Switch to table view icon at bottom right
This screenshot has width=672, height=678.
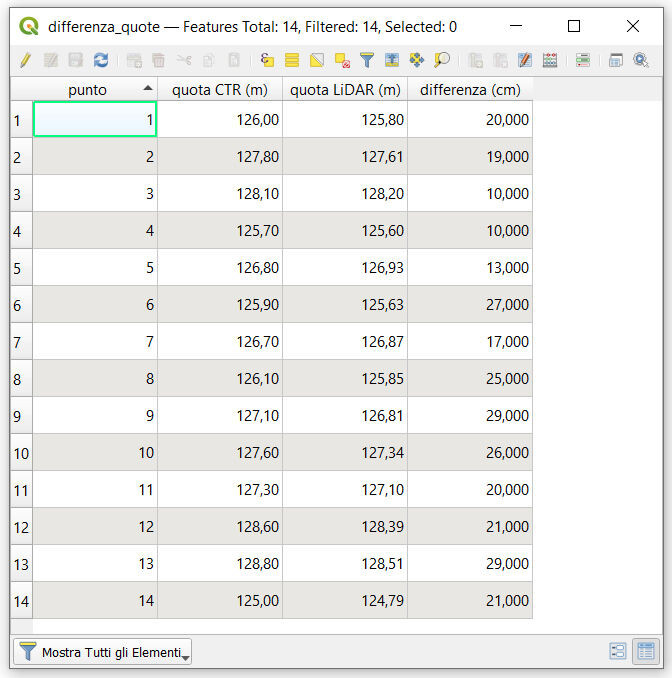[x=646, y=651]
